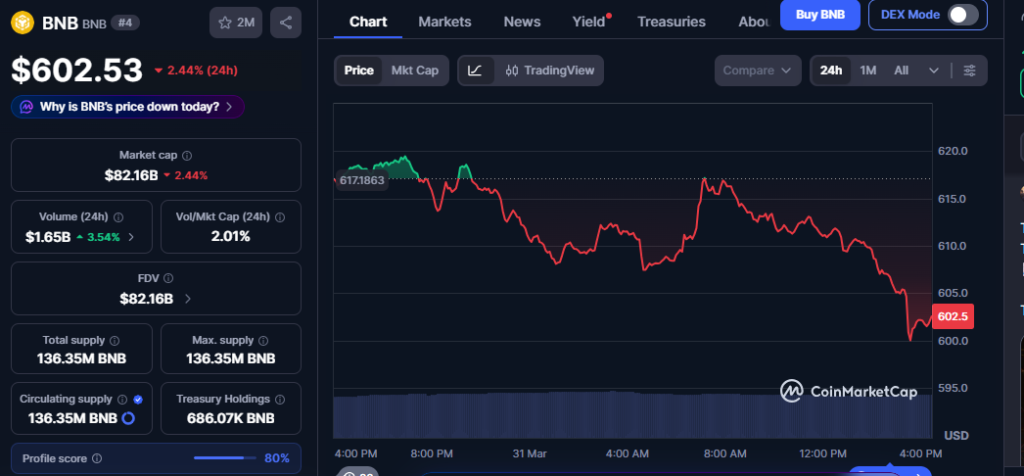Expand more time range options chevron

pos(934,70)
